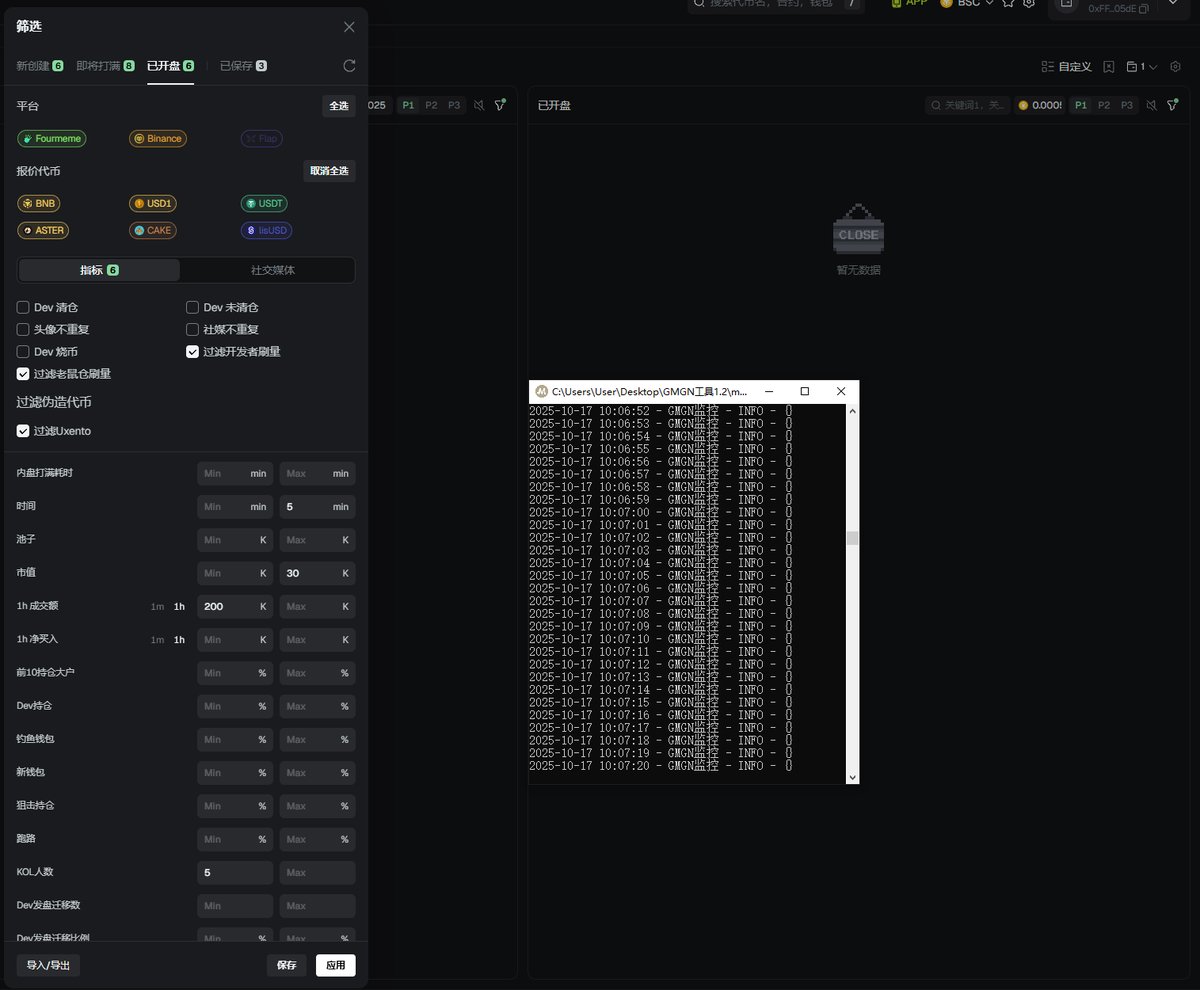
Task: Click the 应用 apply button
Action: (335, 965)
